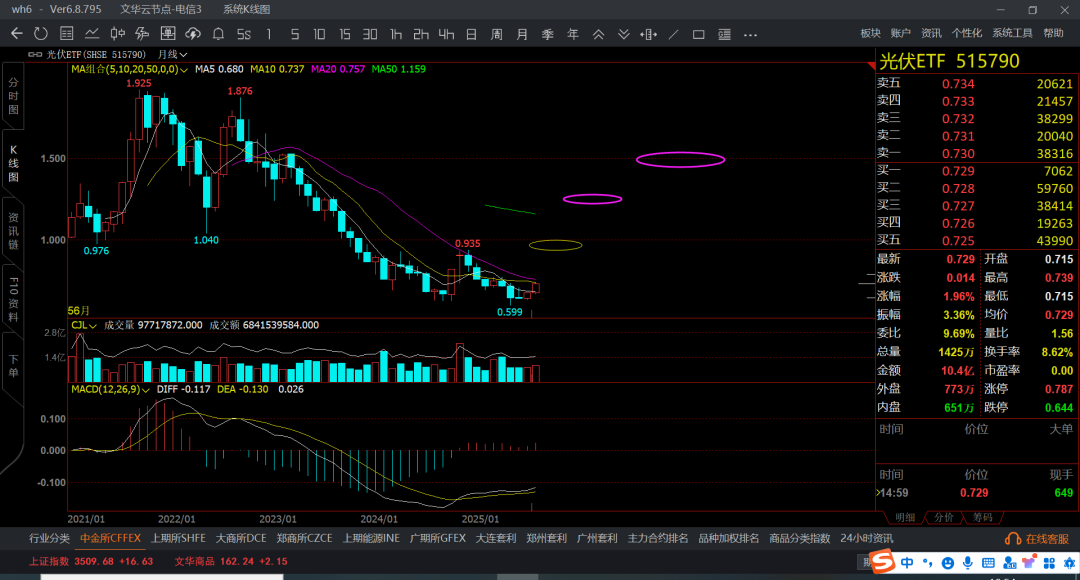Click the 卖一 price 0.730
Screen dimensions: 1080x580
tap(958, 154)
